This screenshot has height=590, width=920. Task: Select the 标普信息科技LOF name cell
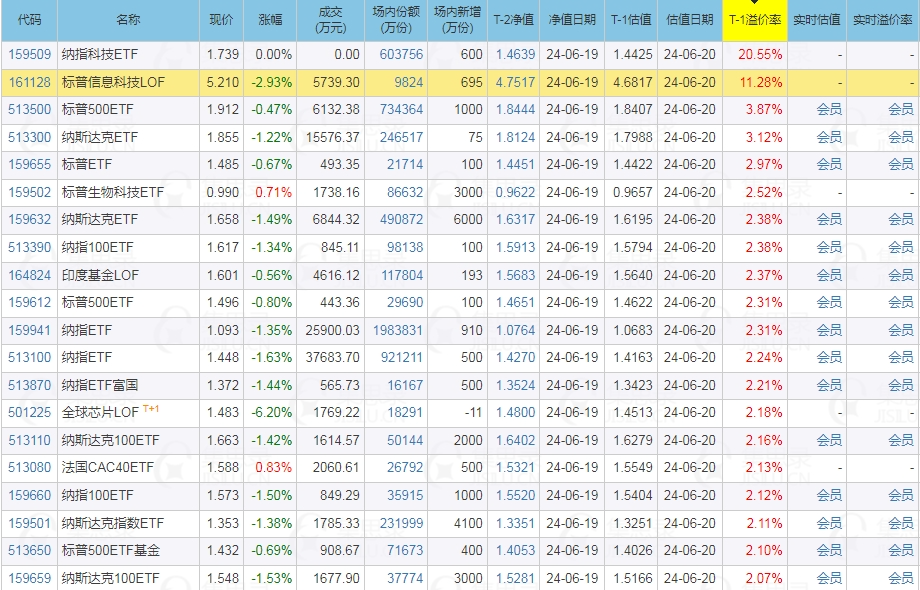(x=128, y=82)
